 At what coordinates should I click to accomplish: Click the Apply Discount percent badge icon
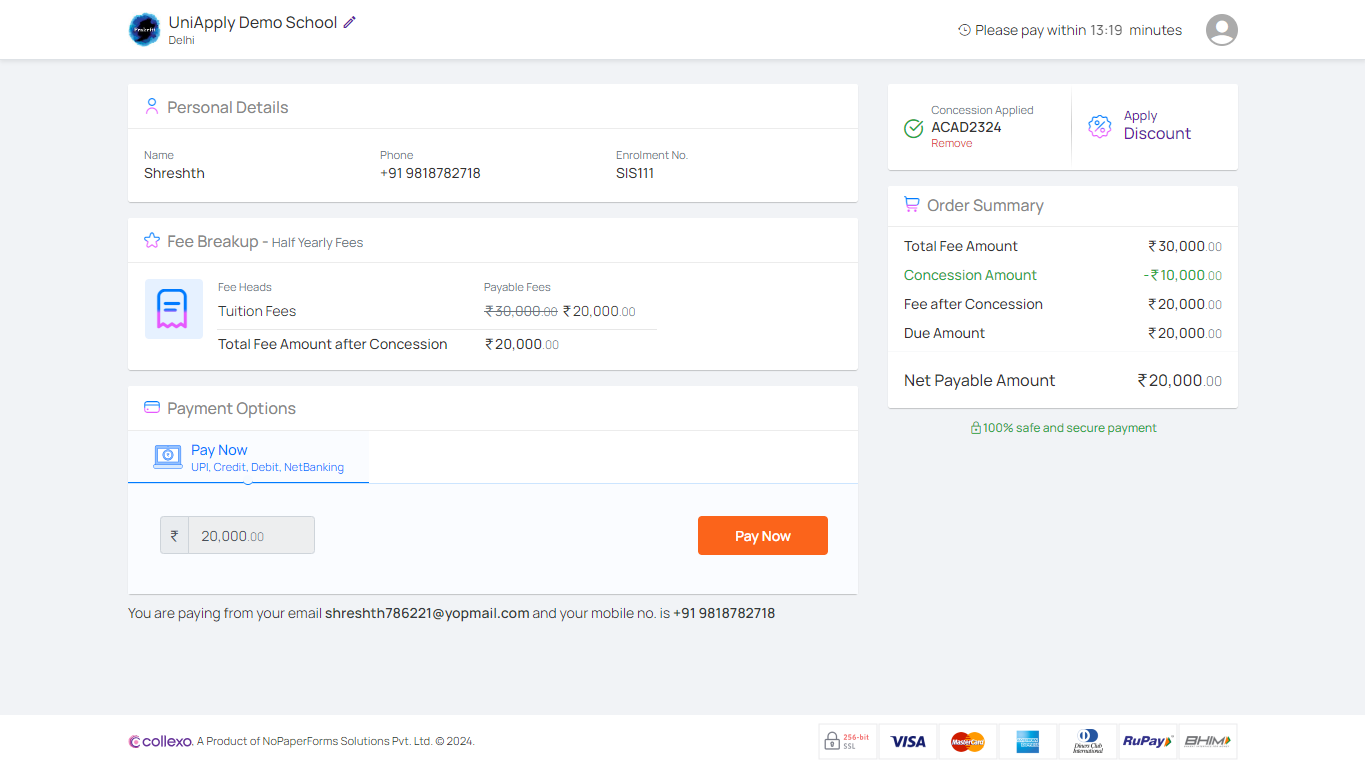coord(1099,126)
